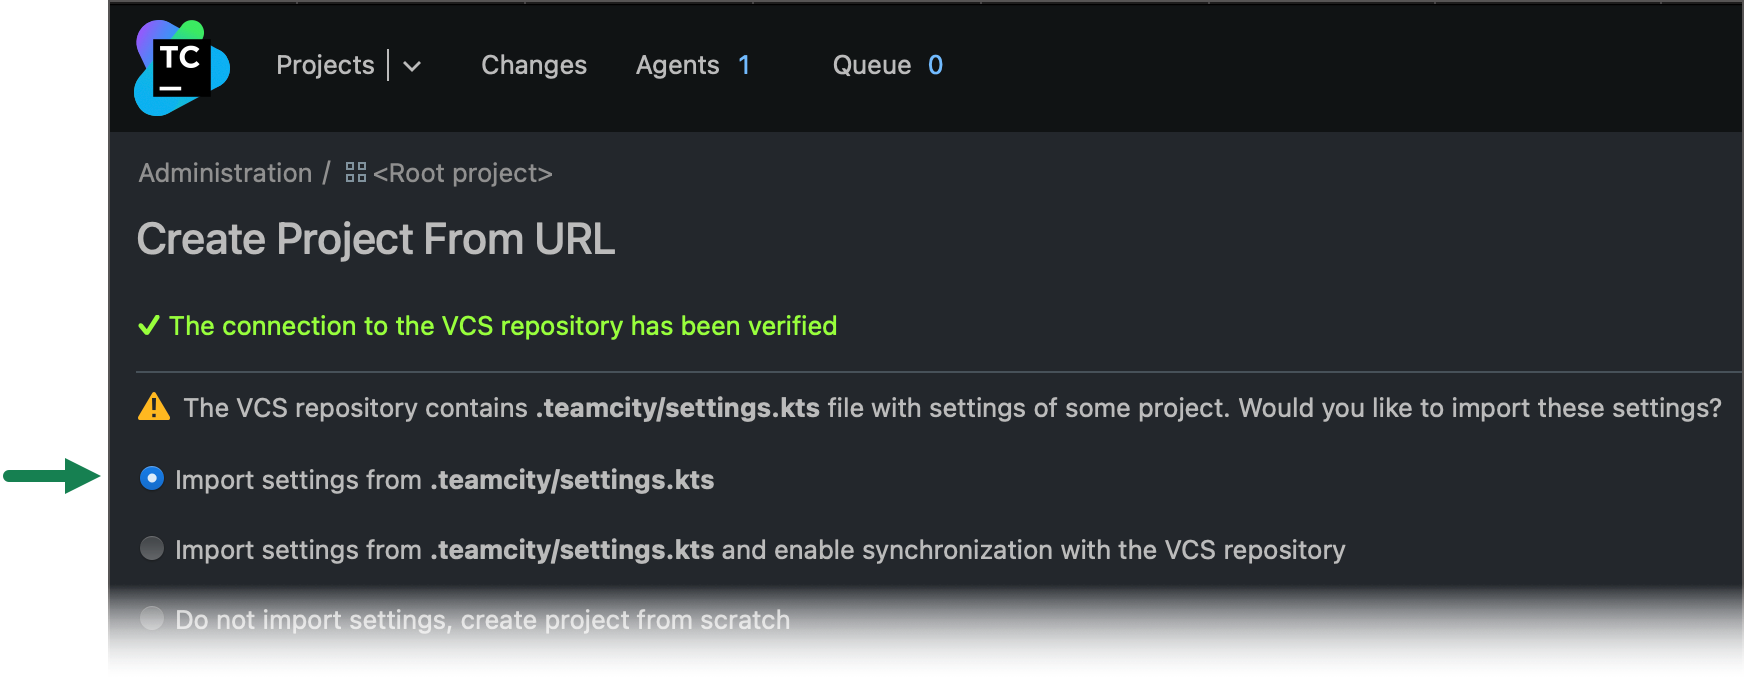Image resolution: width=1744 pixels, height=684 pixels.
Task: Choose to create project from scratch
Action: pyautogui.click(x=152, y=619)
